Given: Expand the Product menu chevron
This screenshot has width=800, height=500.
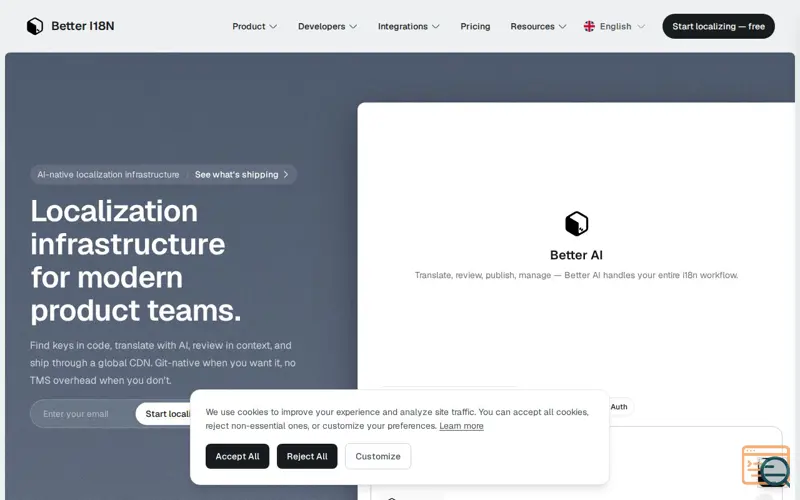Looking at the screenshot, I should coord(273,27).
